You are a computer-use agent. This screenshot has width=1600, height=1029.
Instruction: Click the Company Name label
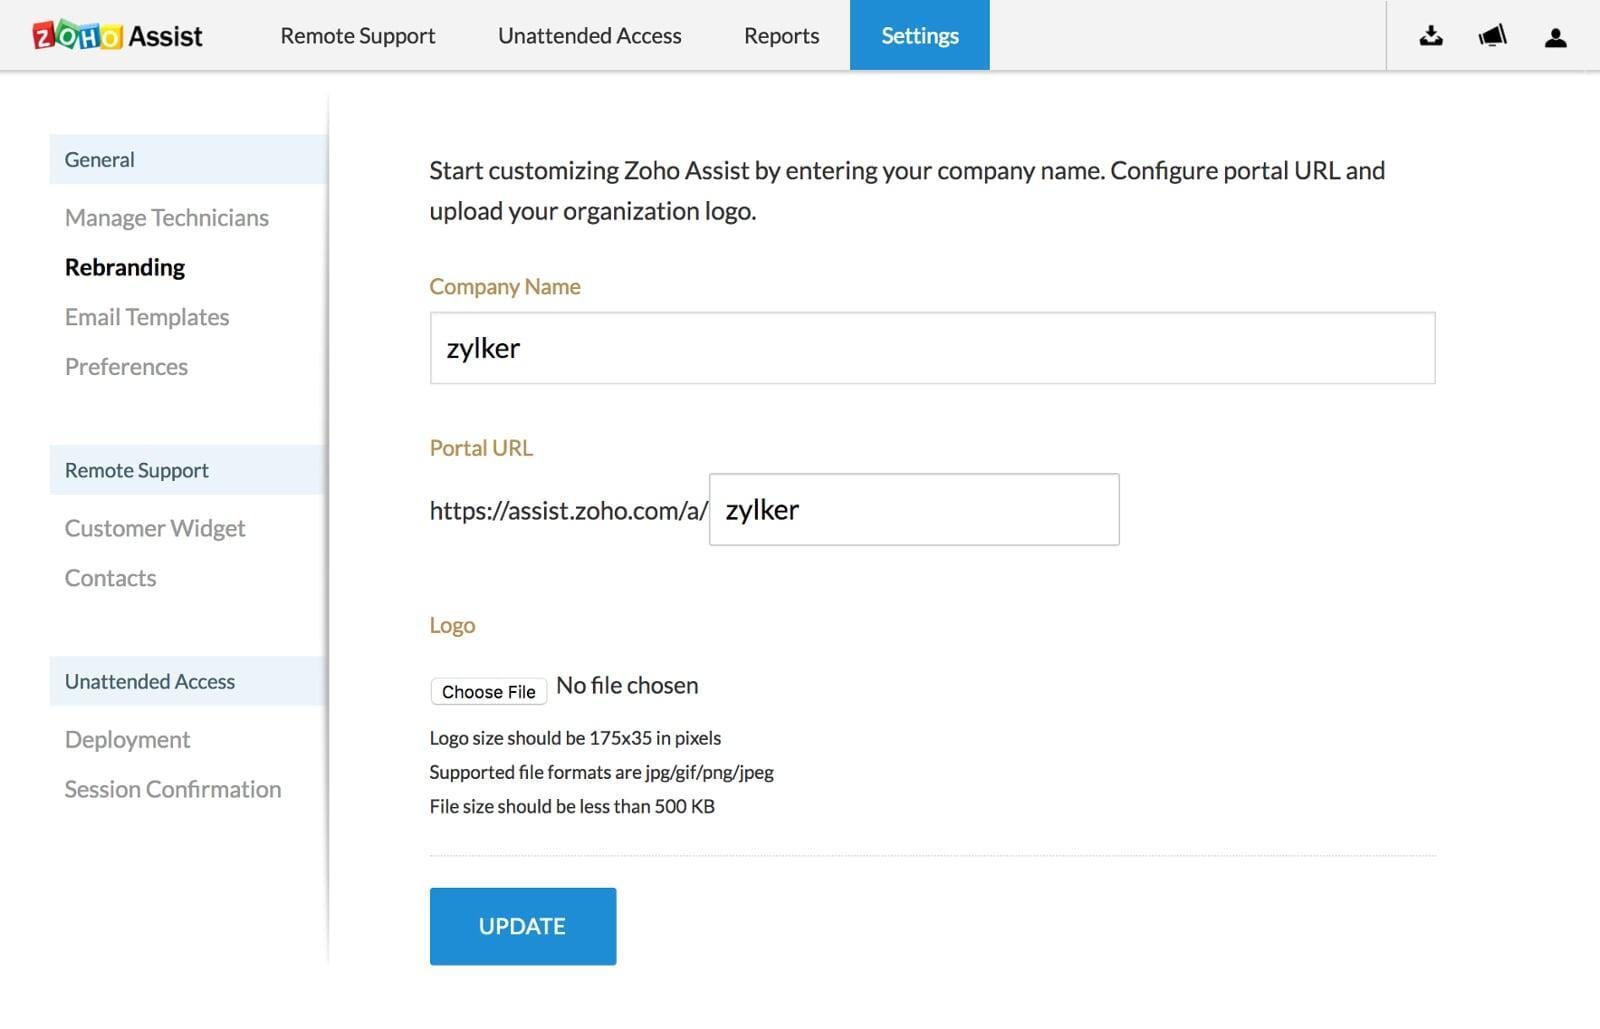tap(504, 287)
